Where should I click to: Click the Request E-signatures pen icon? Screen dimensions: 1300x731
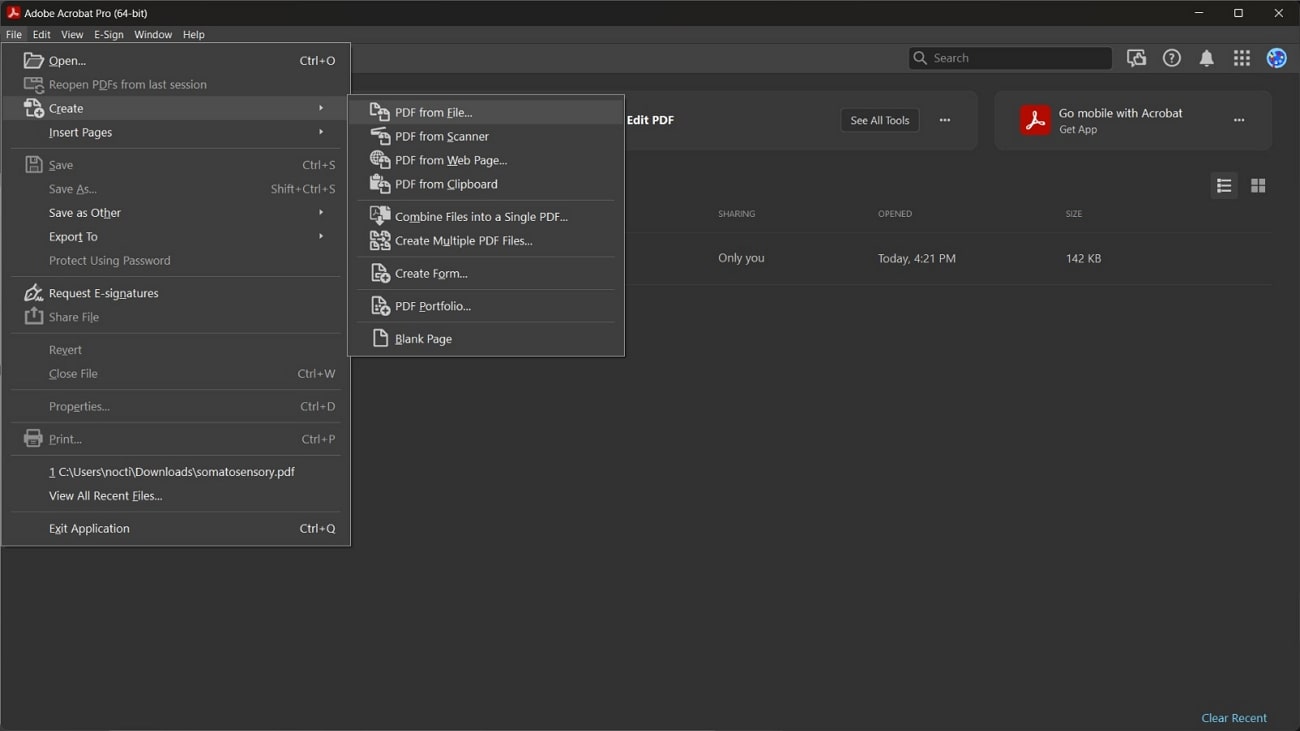point(33,293)
